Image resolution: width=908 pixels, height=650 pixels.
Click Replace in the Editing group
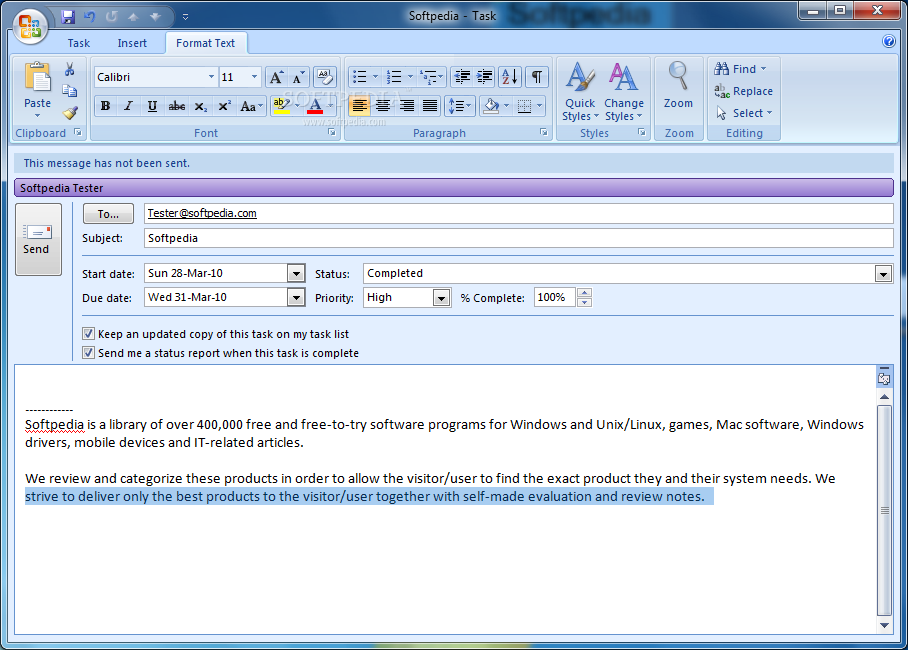coord(743,91)
